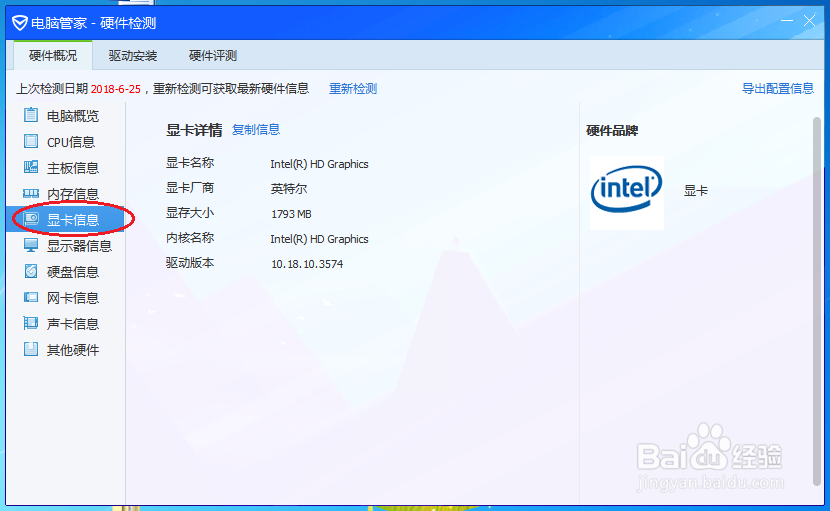Click the 电脑管家 shield logo in title bar
This screenshot has height=511, width=830.
click(x=20, y=23)
